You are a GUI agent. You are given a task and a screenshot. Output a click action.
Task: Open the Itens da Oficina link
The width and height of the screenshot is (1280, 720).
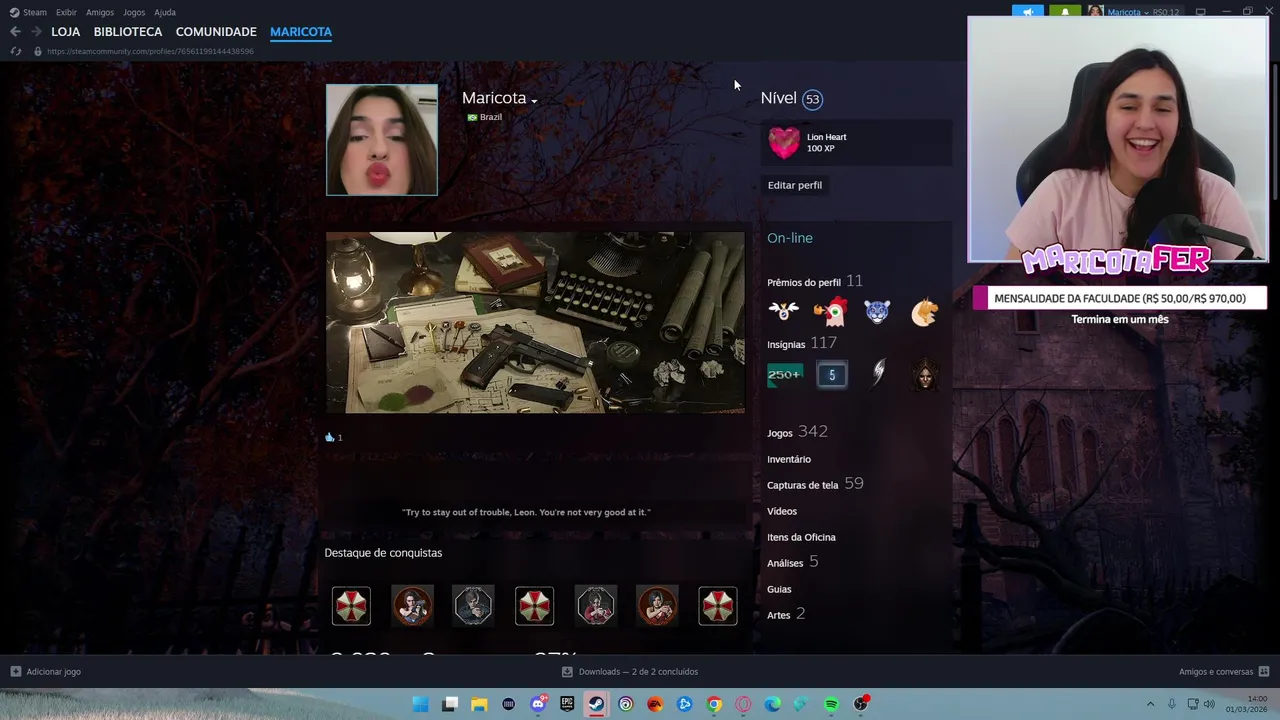pyautogui.click(x=801, y=537)
